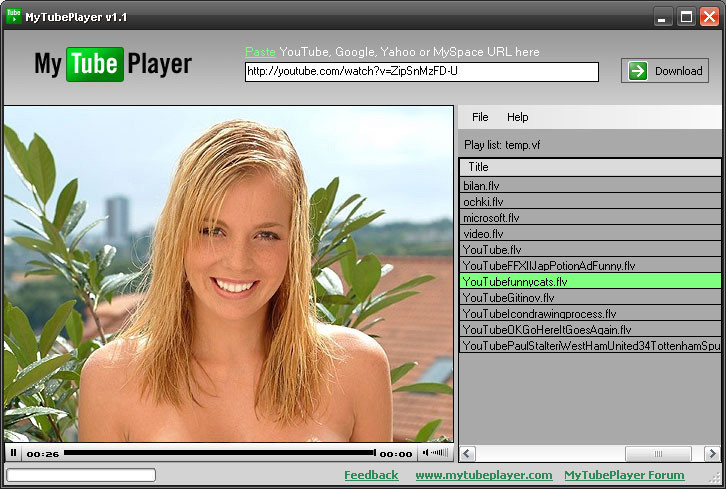Click the video seek progress bar
The image size is (726, 489).
[x=220, y=453]
